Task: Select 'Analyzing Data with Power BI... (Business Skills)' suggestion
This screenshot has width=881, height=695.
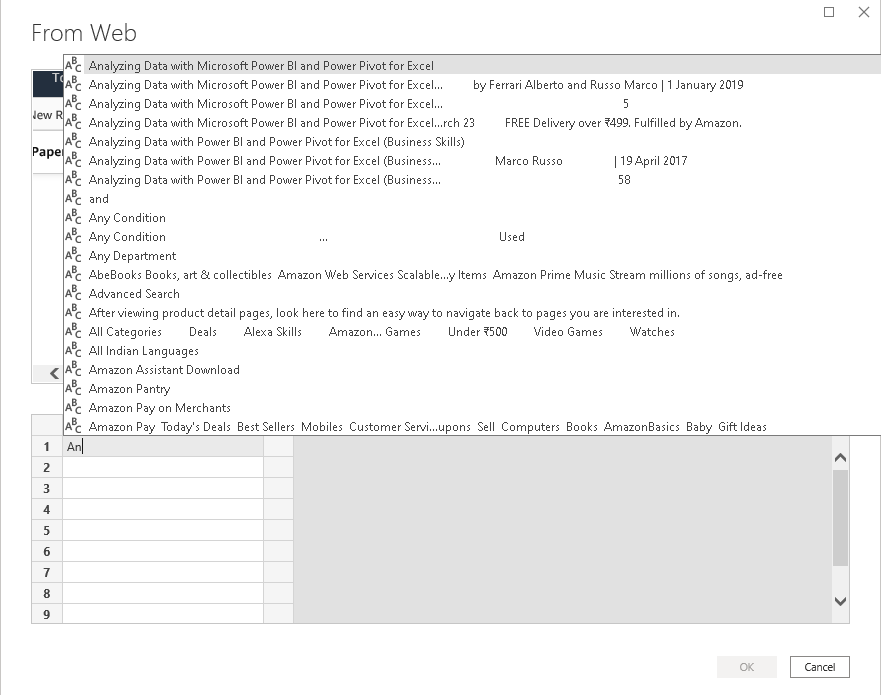Action: pyautogui.click(x=472, y=142)
